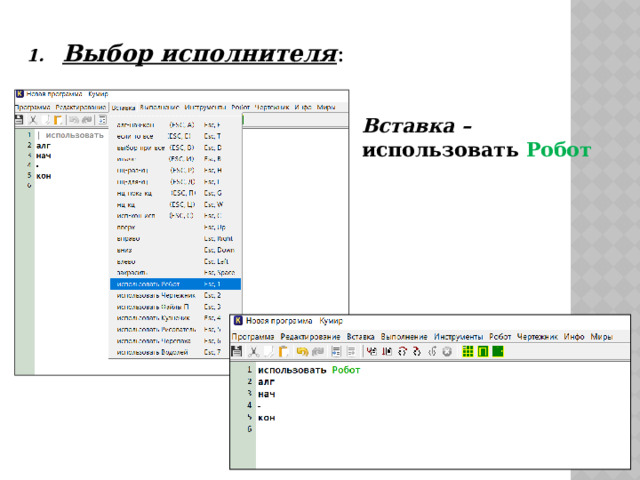
Task: Click Paste clipboard icon in lower Kumir window
Action: pyautogui.click(x=284, y=351)
